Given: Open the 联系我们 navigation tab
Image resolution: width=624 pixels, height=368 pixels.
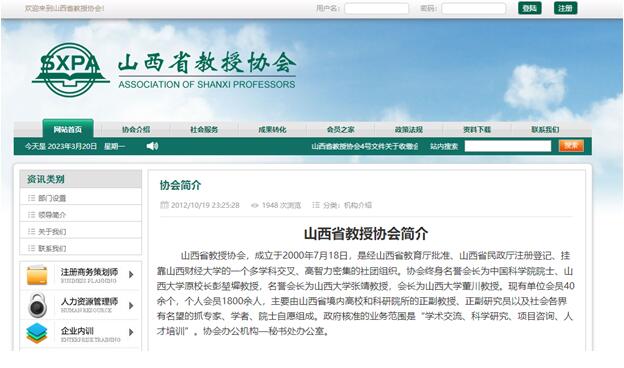Looking at the screenshot, I should click(545, 129).
